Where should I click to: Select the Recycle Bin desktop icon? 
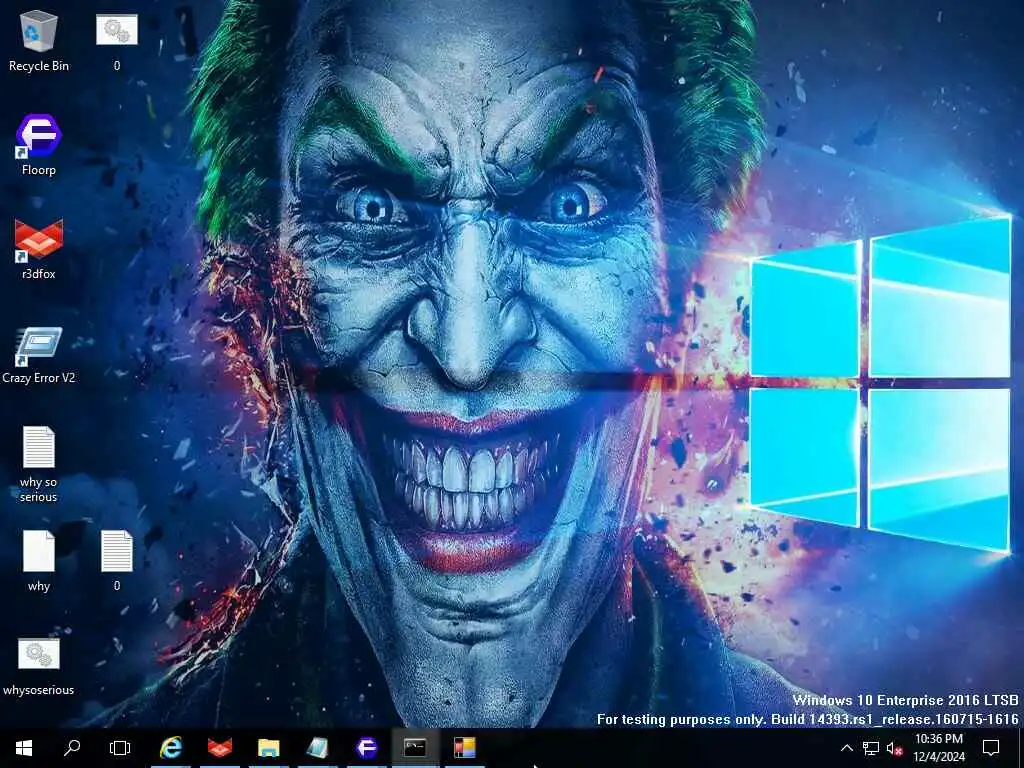point(39,40)
